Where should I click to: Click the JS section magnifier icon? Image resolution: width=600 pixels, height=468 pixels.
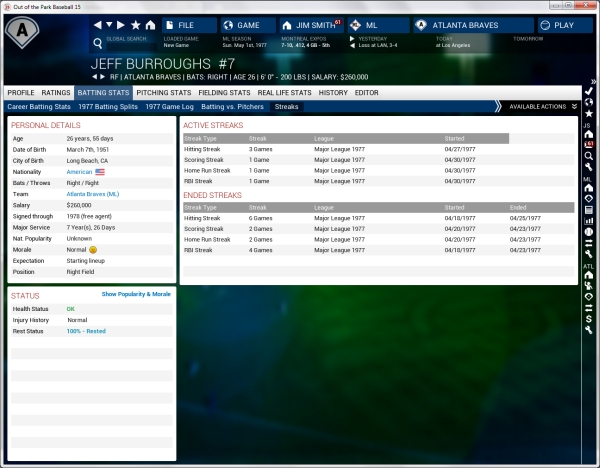pyautogui.click(x=589, y=156)
